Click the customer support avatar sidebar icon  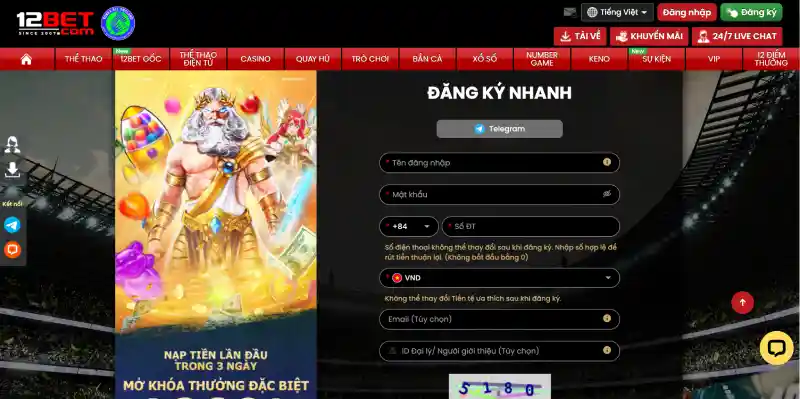[x=12, y=144]
